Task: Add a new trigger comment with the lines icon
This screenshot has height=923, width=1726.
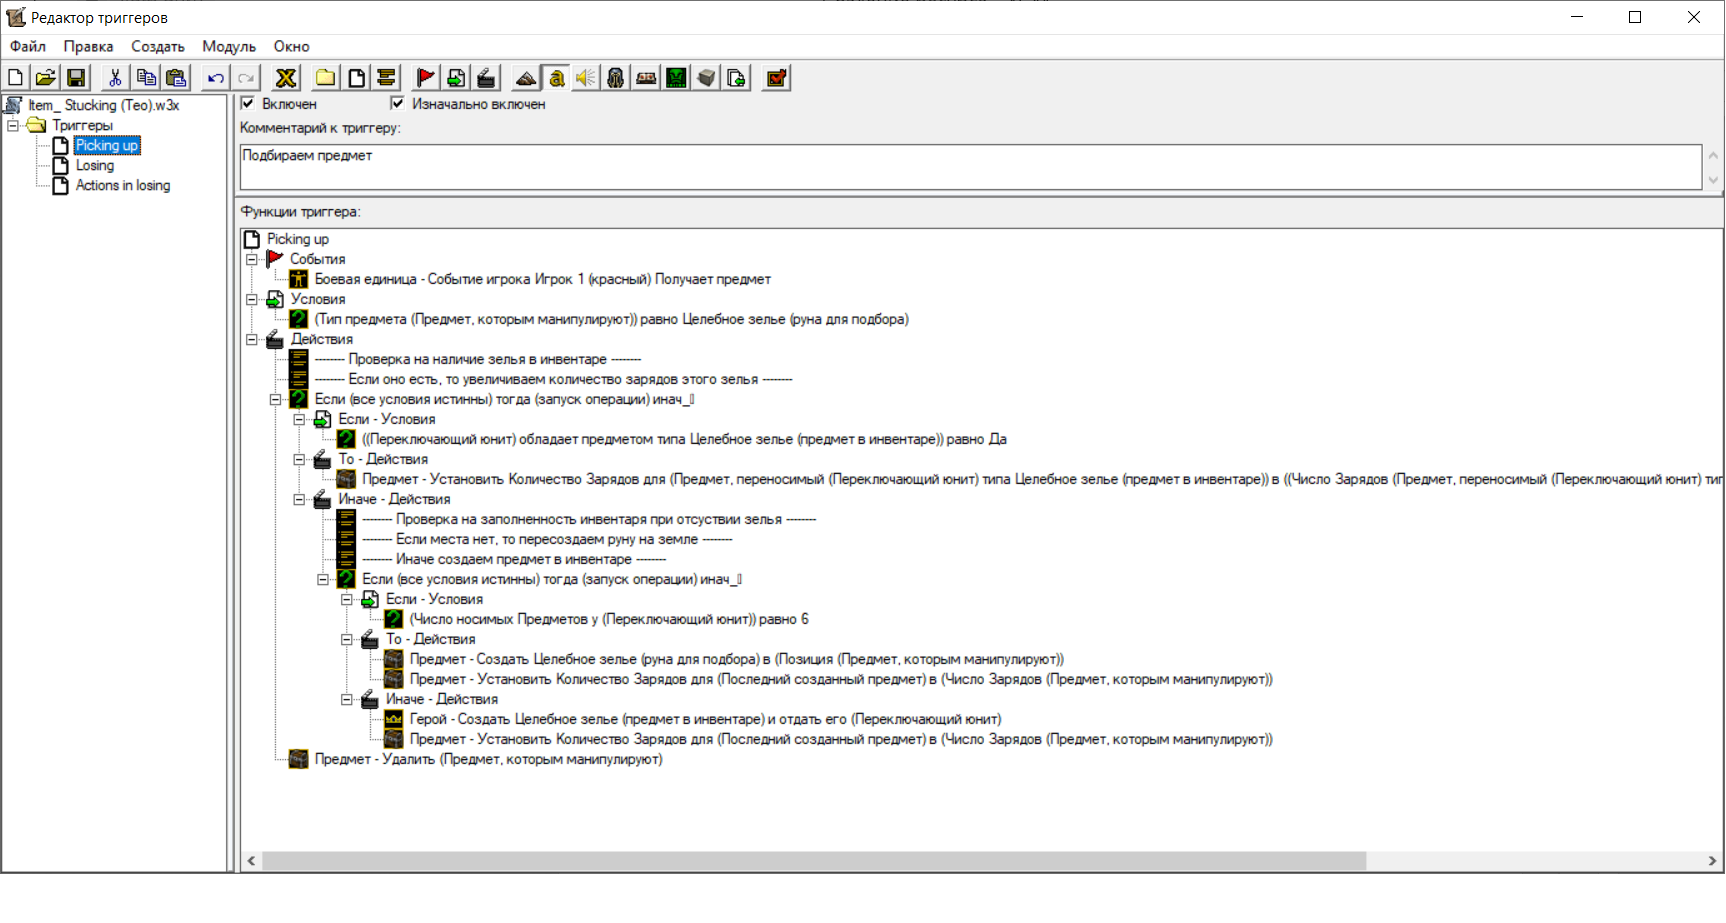Action: point(386,78)
